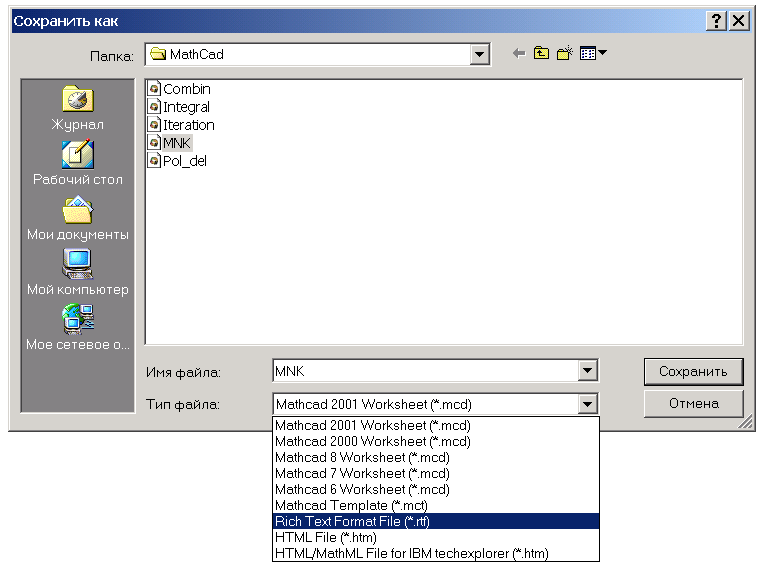This screenshot has width=780, height=567.
Task: Open the view menu icon
Action: pyautogui.click(x=593, y=53)
